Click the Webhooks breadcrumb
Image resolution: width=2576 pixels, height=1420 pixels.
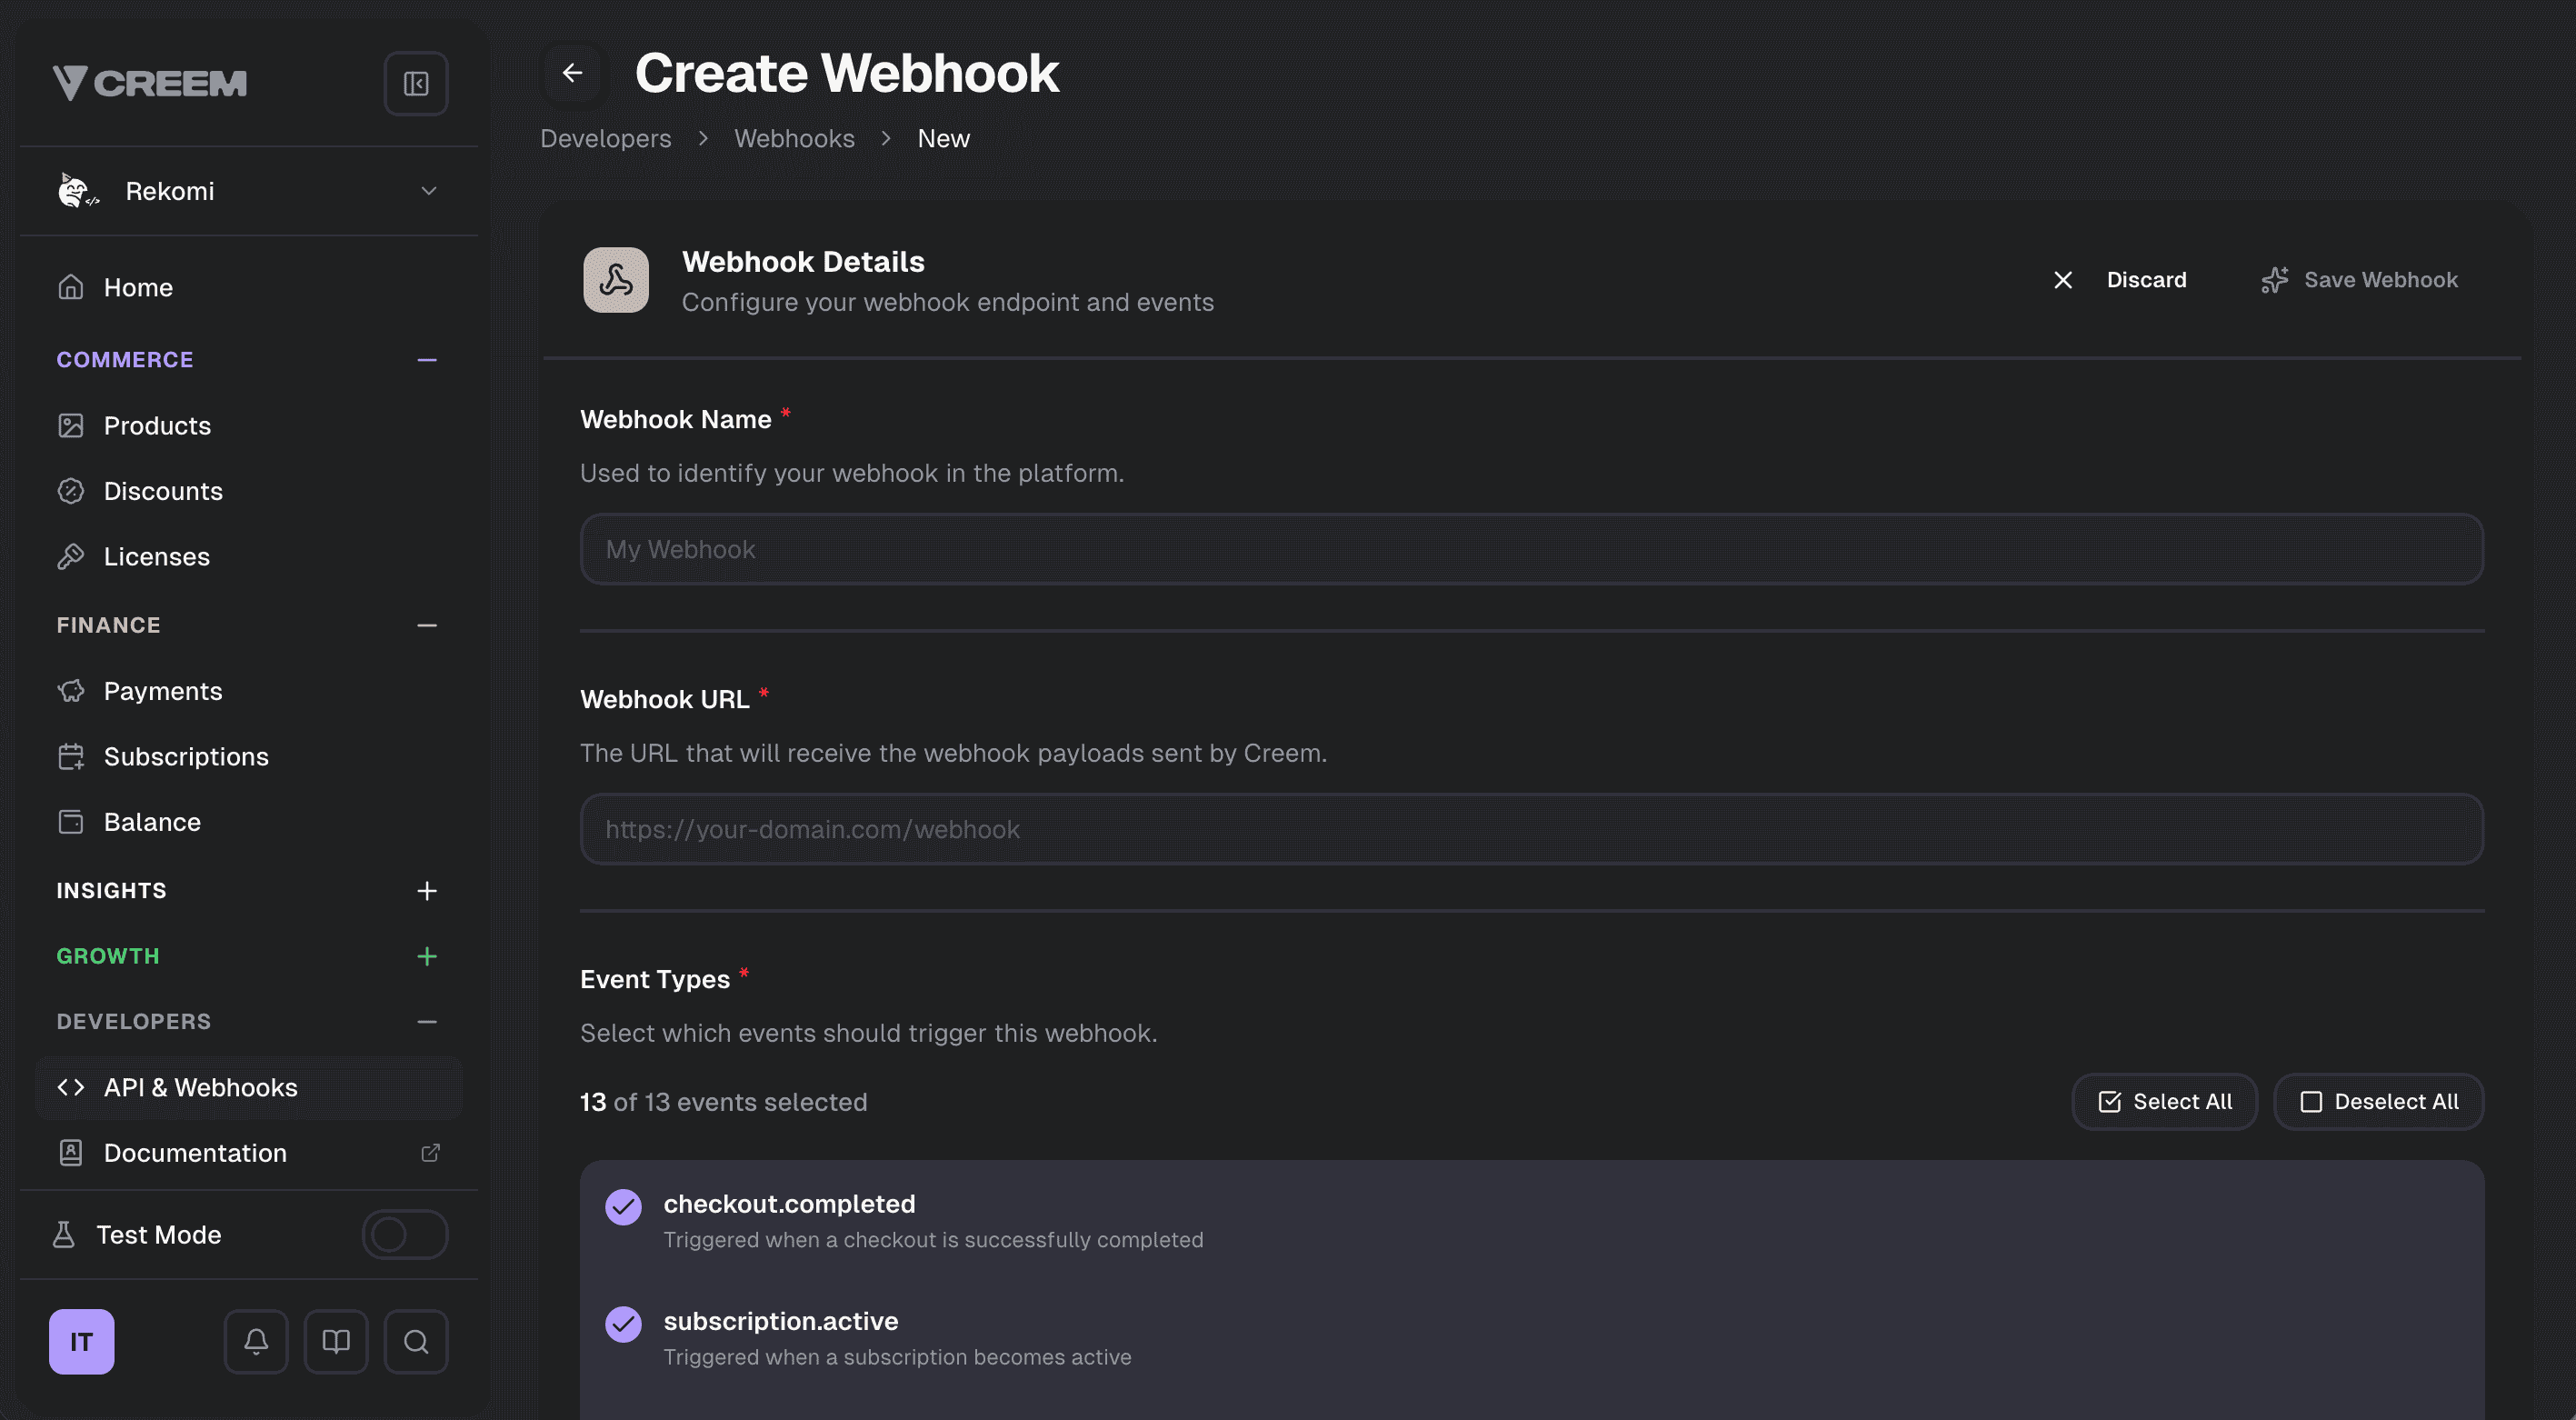pyautogui.click(x=795, y=139)
